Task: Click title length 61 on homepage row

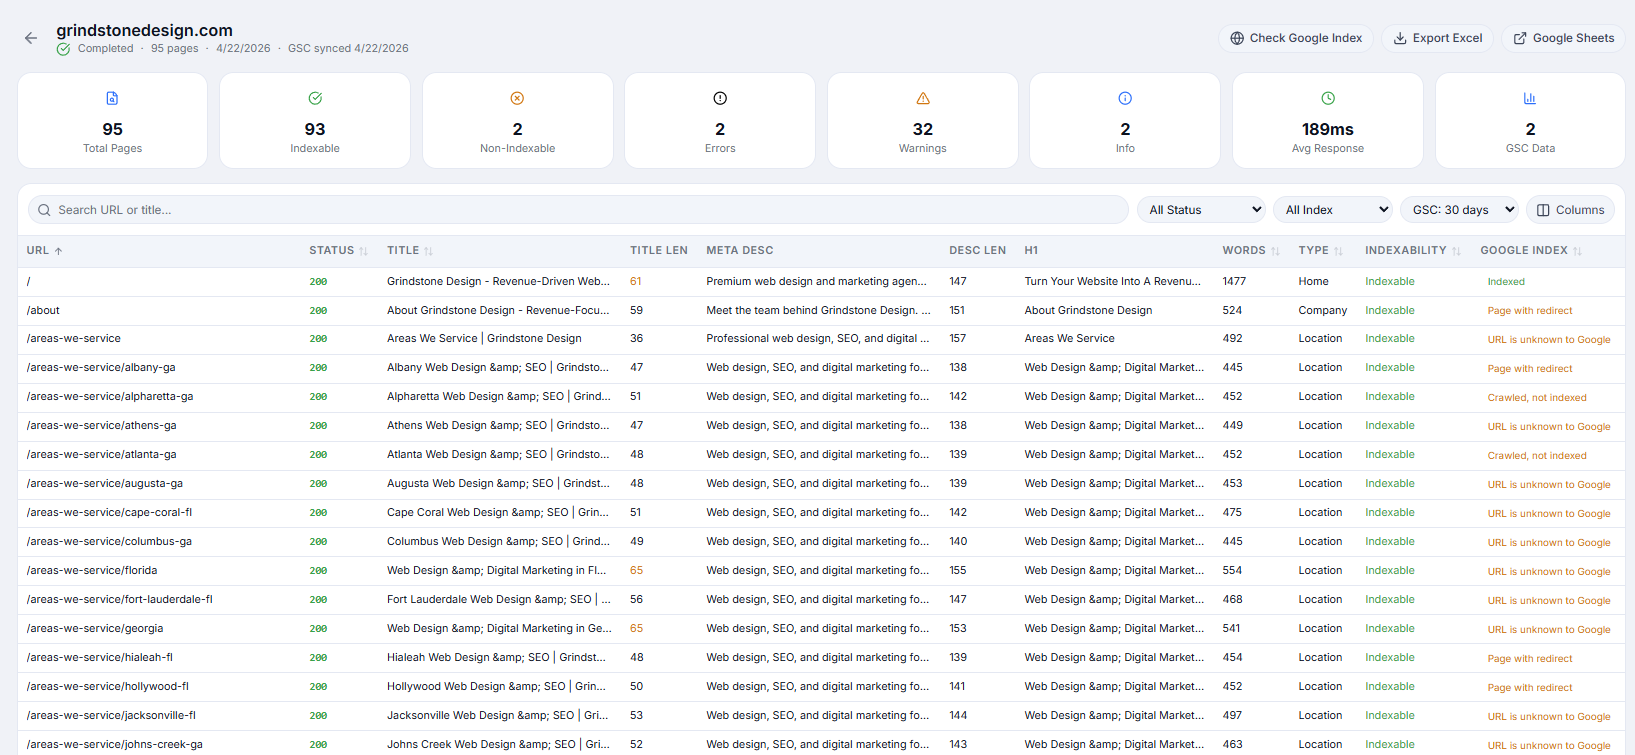Action: point(636,281)
